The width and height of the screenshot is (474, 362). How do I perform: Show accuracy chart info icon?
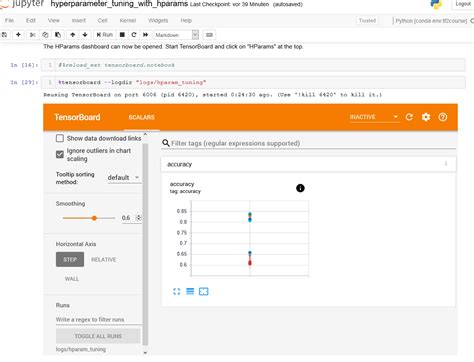click(x=300, y=188)
